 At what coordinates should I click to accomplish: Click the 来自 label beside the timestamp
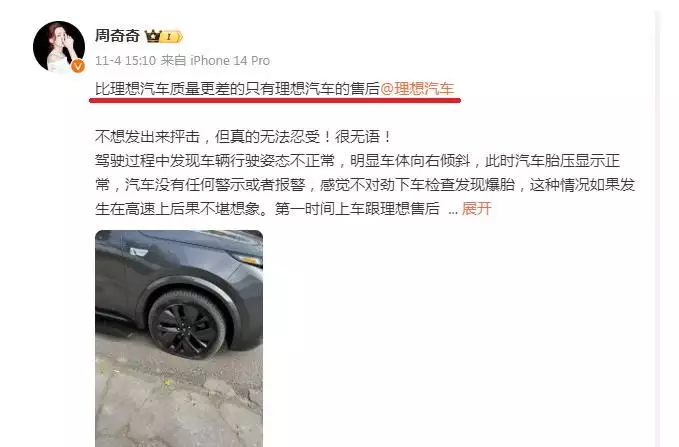(x=173, y=60)
